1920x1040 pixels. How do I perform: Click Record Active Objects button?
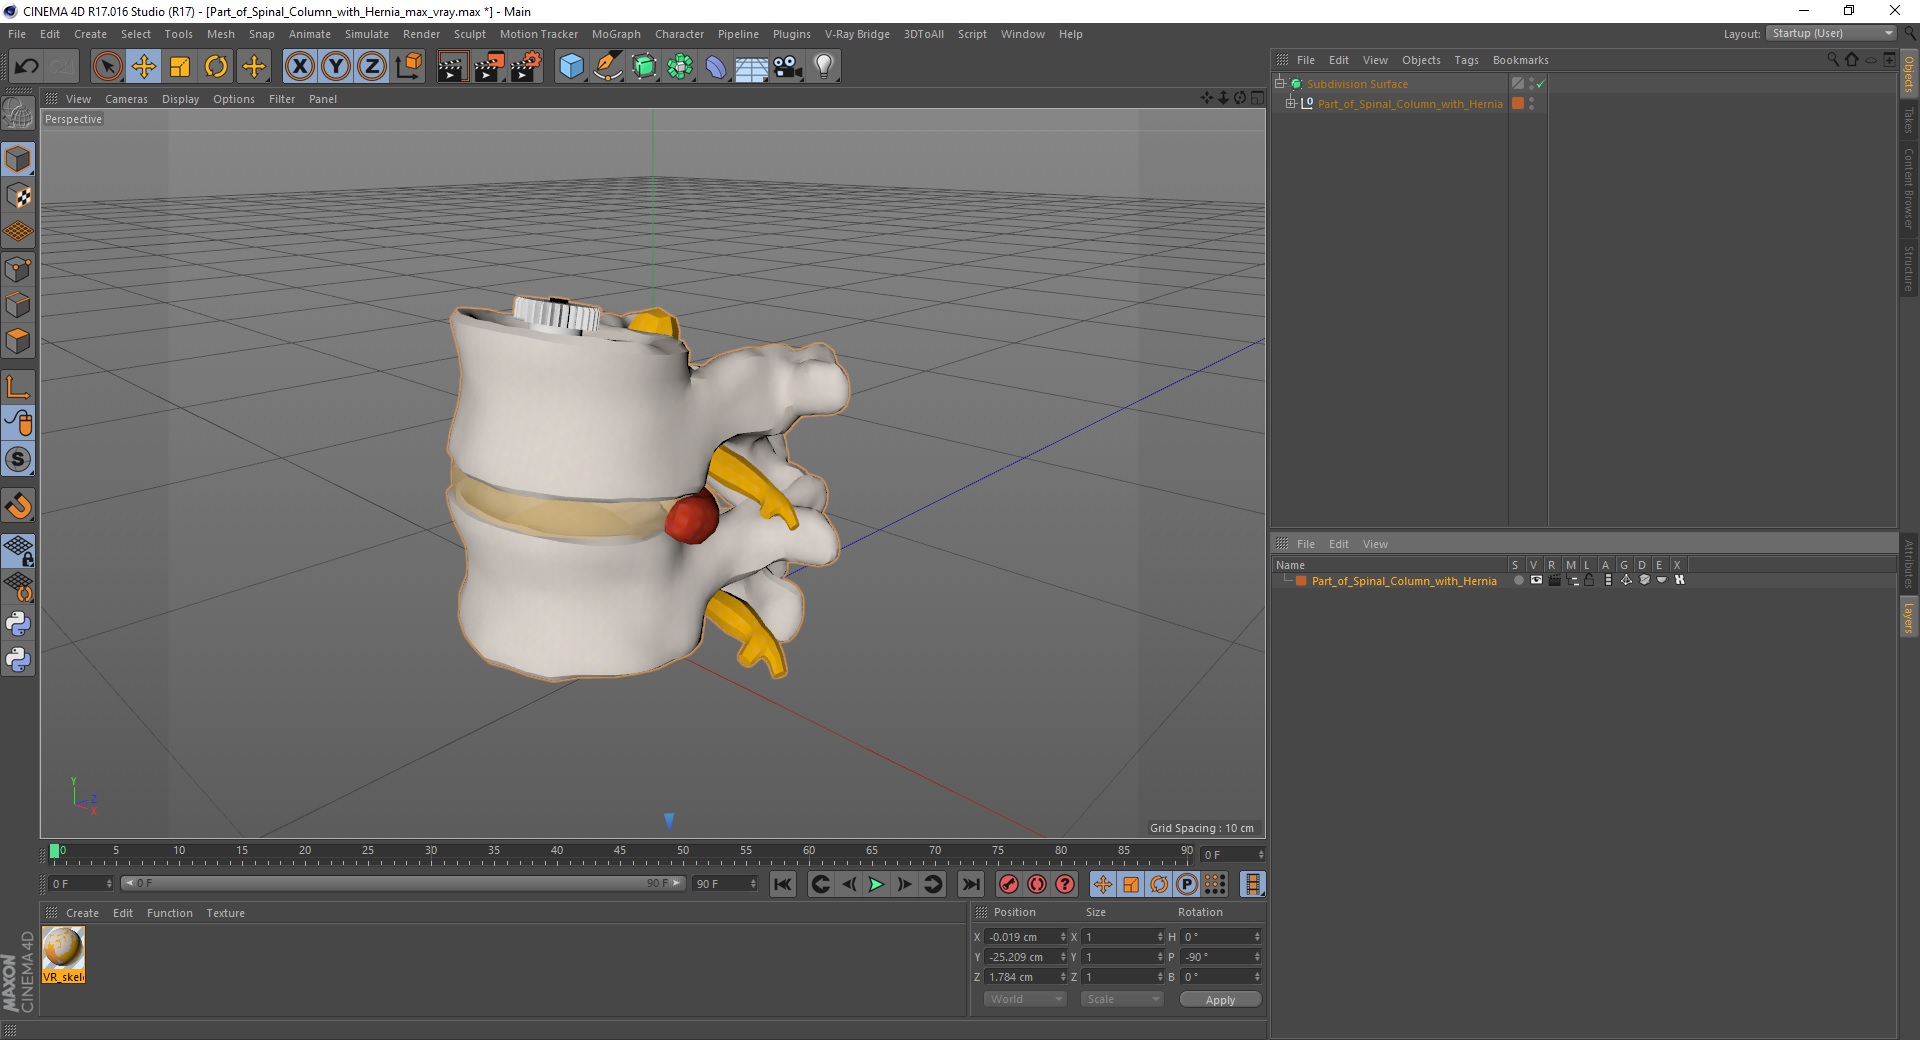(x=1009, y=884)
